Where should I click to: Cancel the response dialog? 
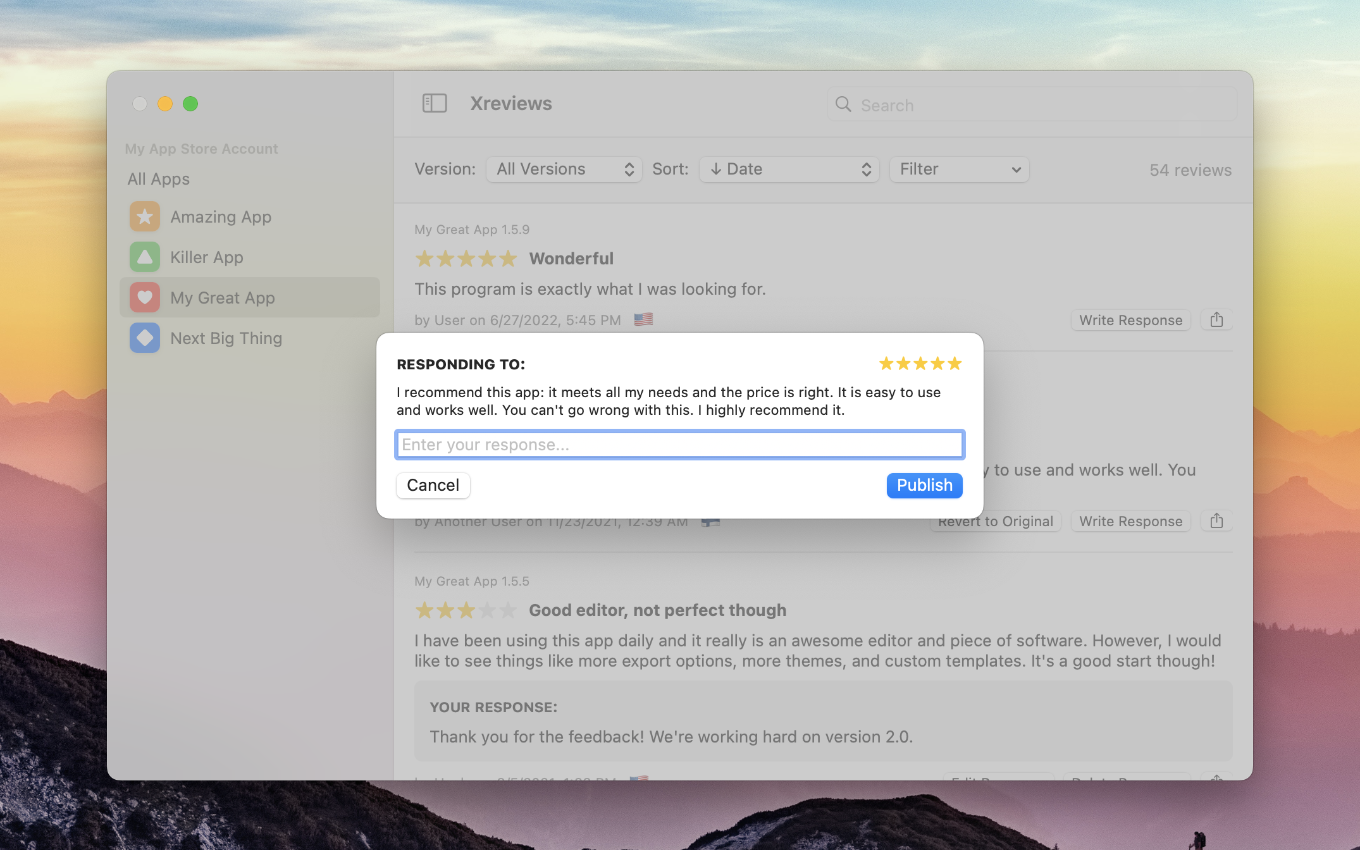click(x=433, y=485)
